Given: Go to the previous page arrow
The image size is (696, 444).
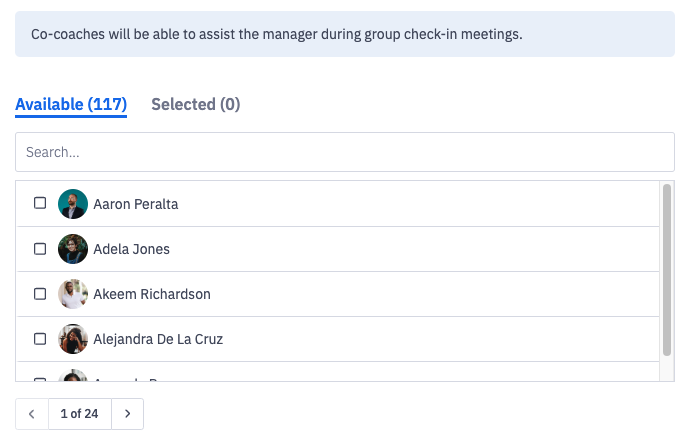Looking at the screenshot, I should click(32, 414).
